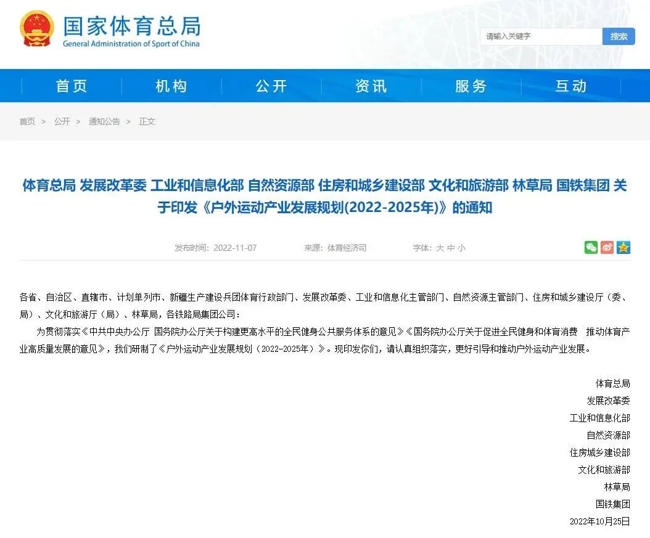Go to 公开 in the breadcrumb
The height and width of the screenshot is (538, 650).
coord(62,121)
